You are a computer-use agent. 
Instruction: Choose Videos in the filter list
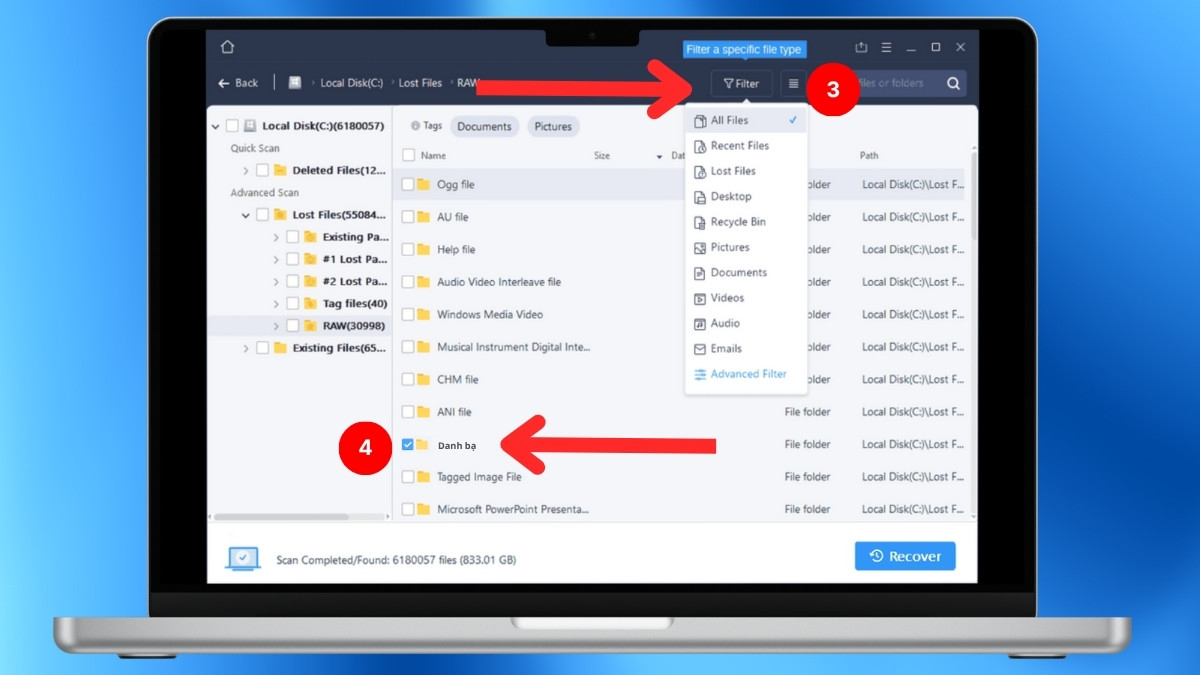coord(727,298)
